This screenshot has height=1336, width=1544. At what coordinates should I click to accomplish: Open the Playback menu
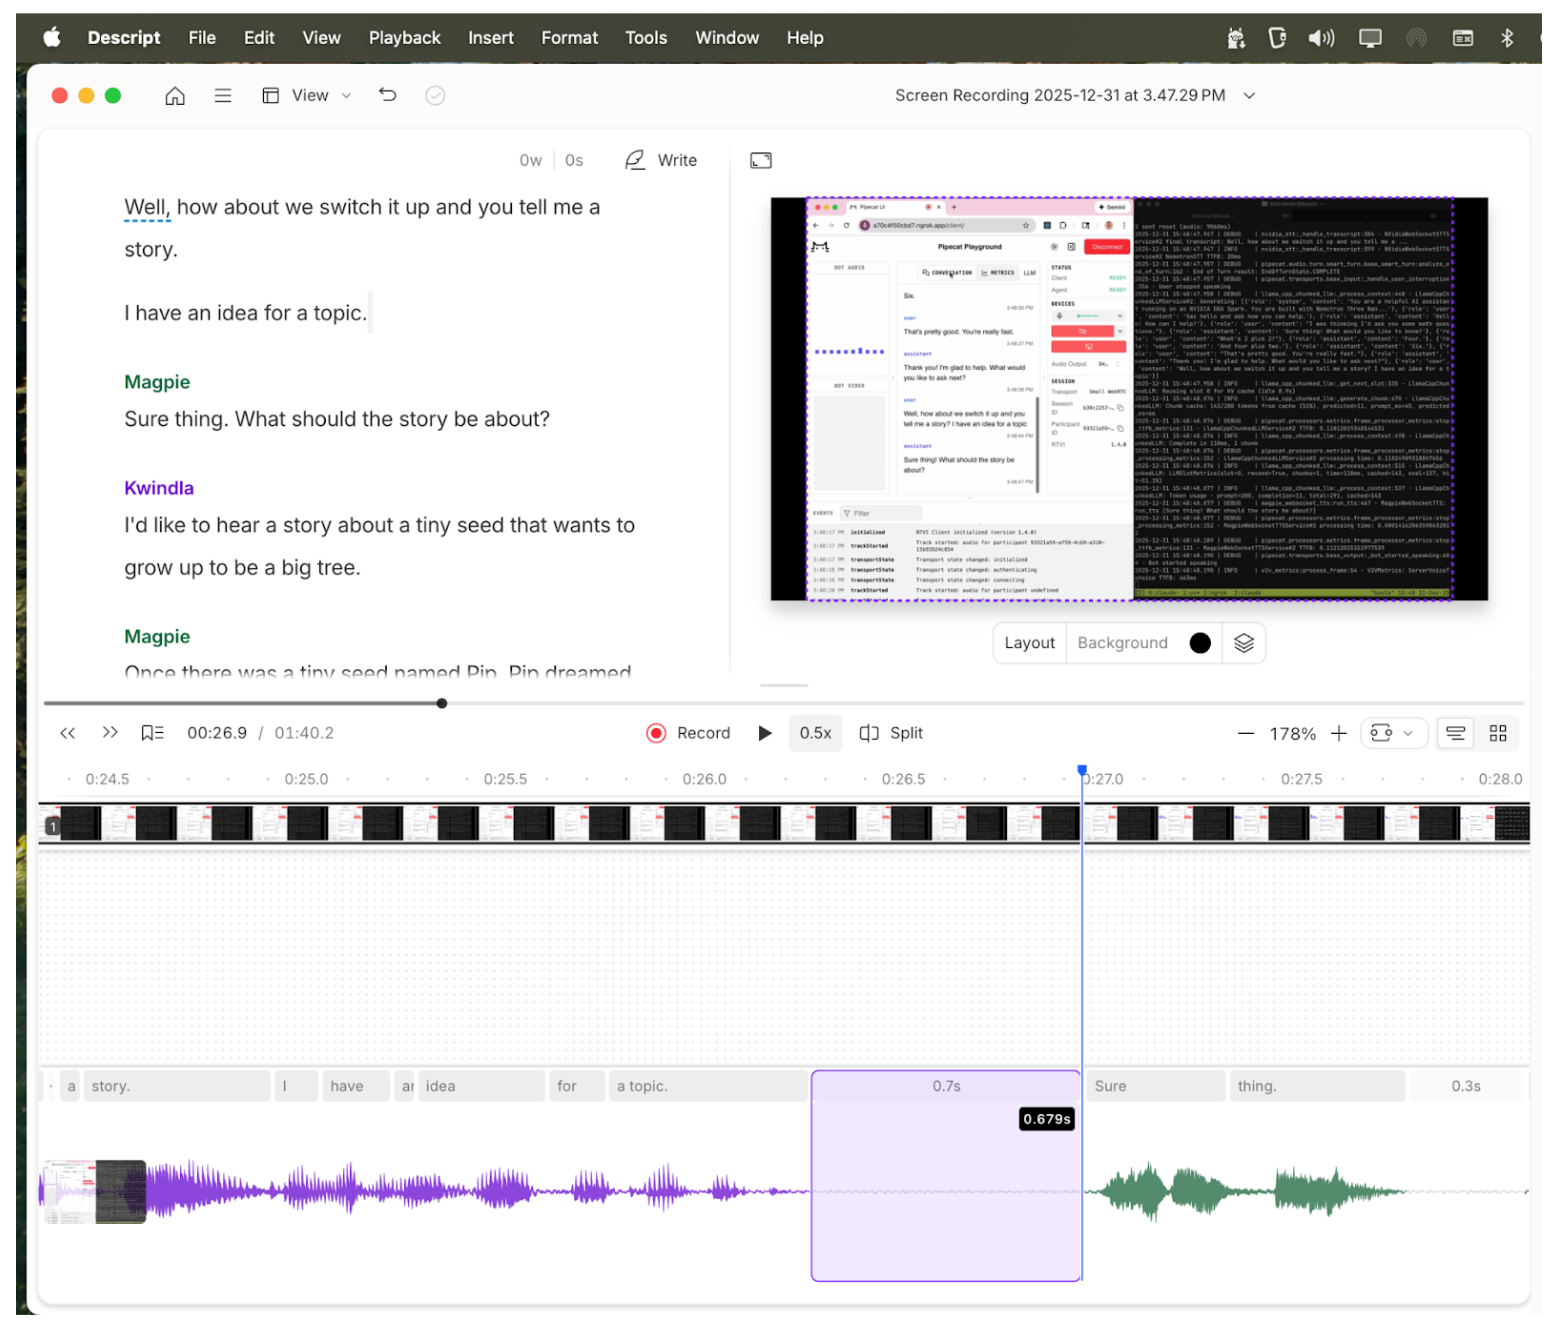(x=404, y=38)
